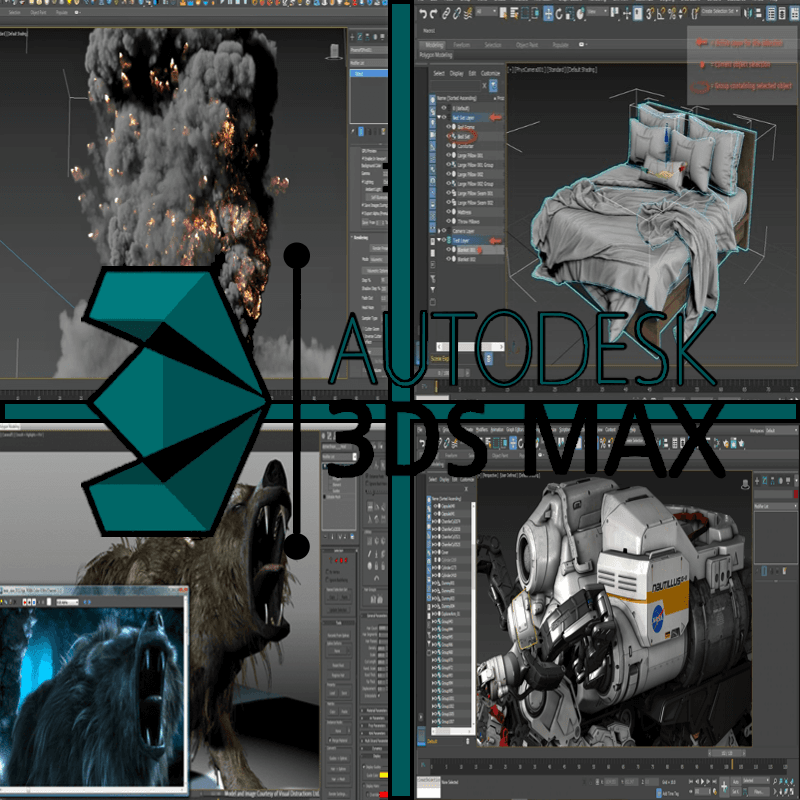Screen dimensions: 800x800
Task: Hide the Mattress object via eye icon
Action: [x=448, y=212]
